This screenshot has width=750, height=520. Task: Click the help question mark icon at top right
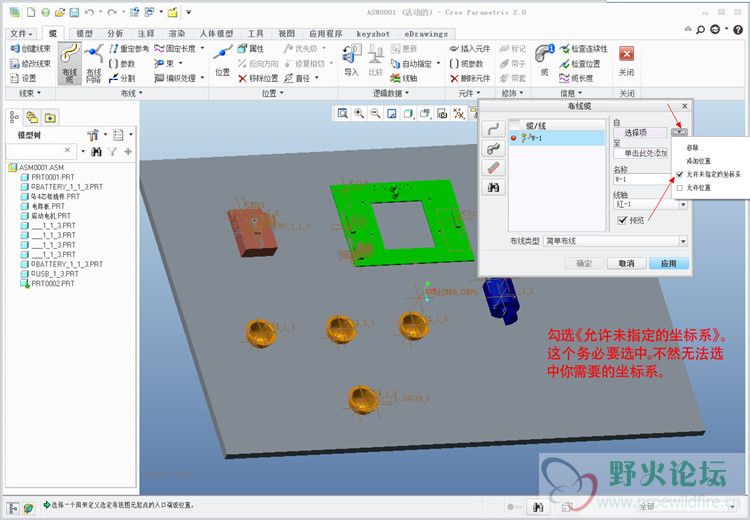pyautogui.click(x=738, y=30)
